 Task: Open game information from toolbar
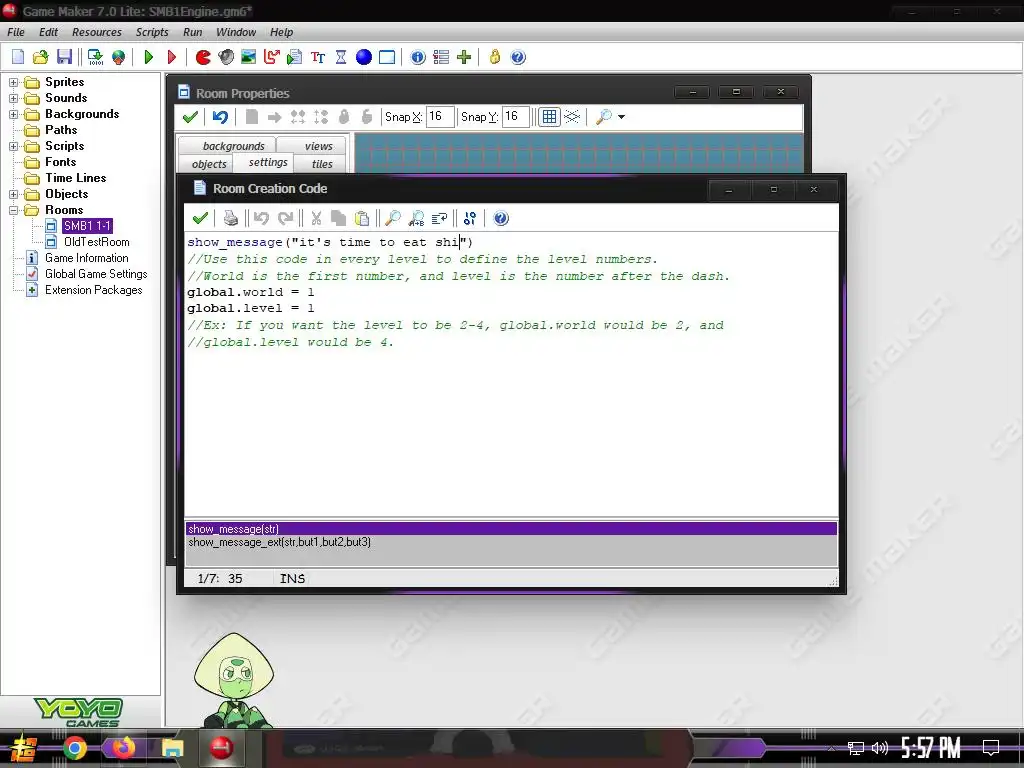click(x=418, y=57)
